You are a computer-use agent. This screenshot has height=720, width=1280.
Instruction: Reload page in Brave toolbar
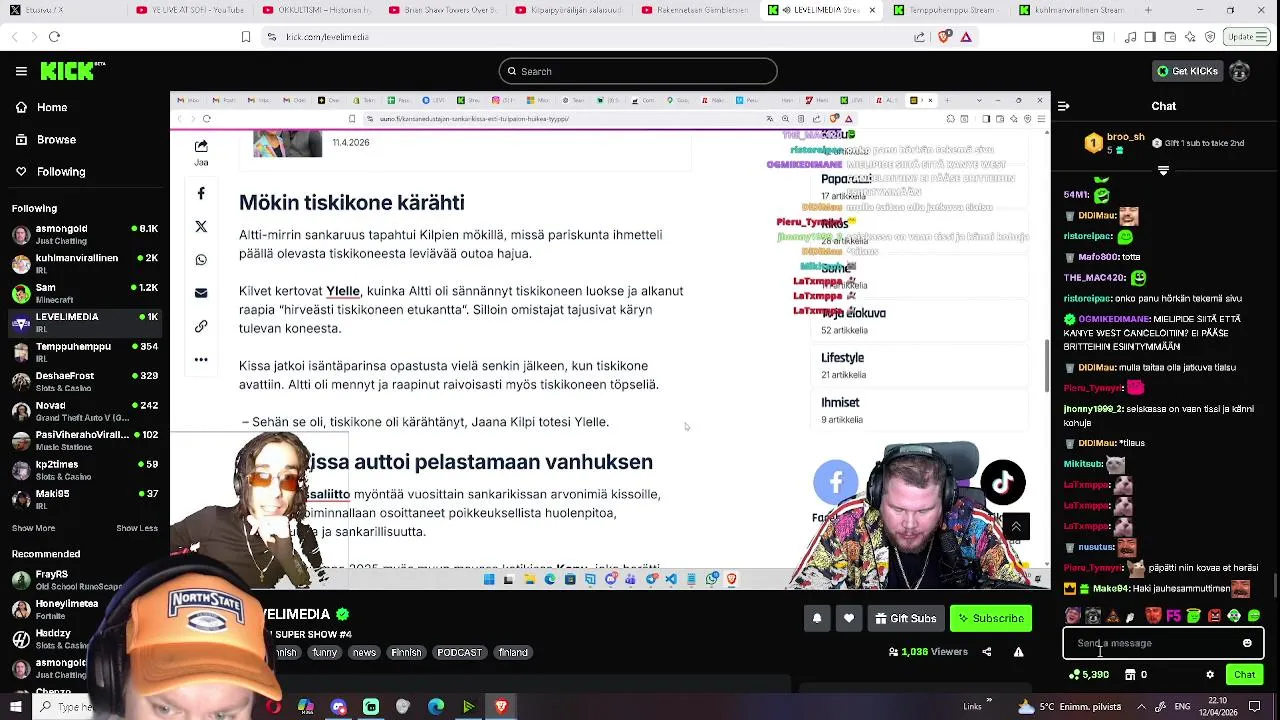pyautogui.click(x=54, y=37)
